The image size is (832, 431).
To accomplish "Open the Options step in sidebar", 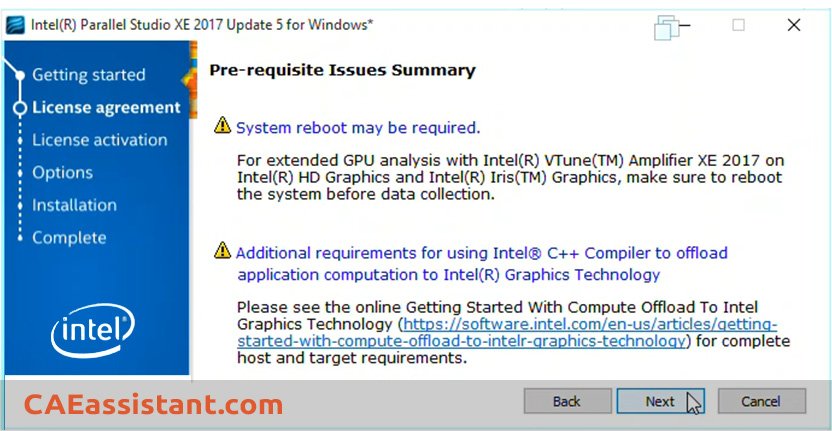I will 62,173.
